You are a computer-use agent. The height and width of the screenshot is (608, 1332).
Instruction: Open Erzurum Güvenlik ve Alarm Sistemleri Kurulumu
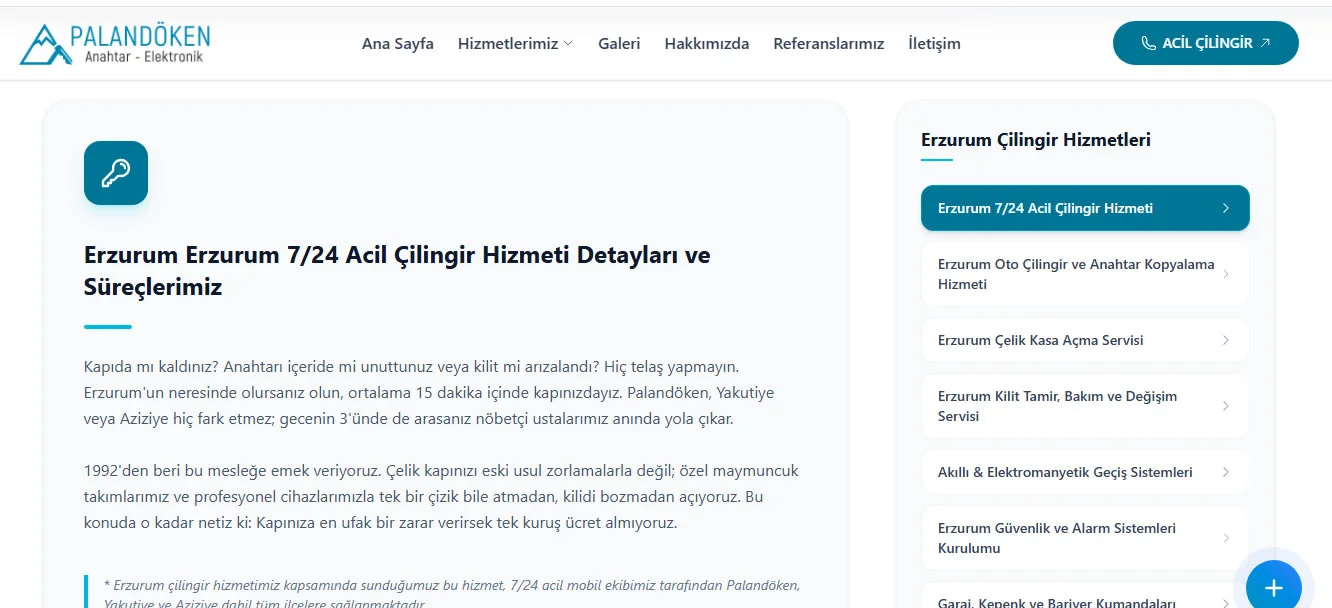[x=1085, y=538]
